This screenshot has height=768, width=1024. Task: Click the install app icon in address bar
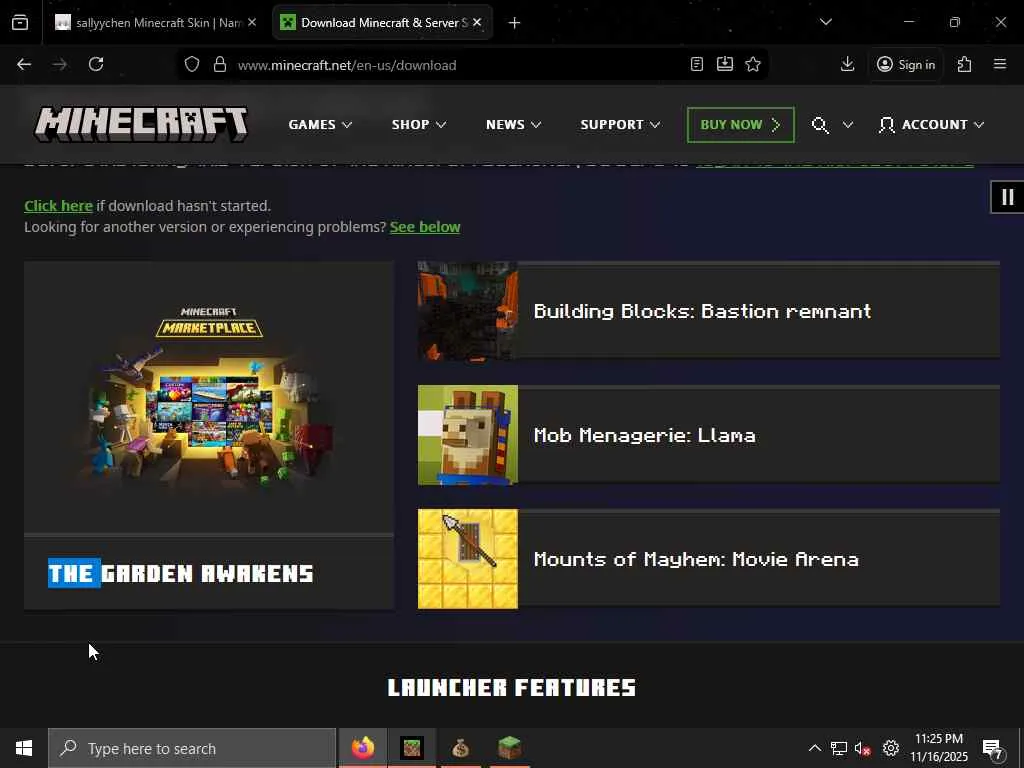[x=725, y=64]
